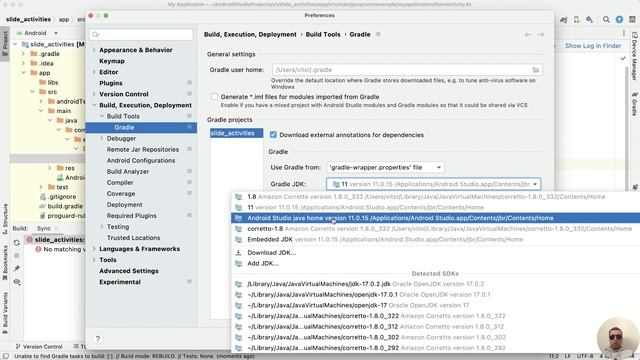Choose Add JDK... from the list
Screen dimensions: 640x360
[435, 263]
